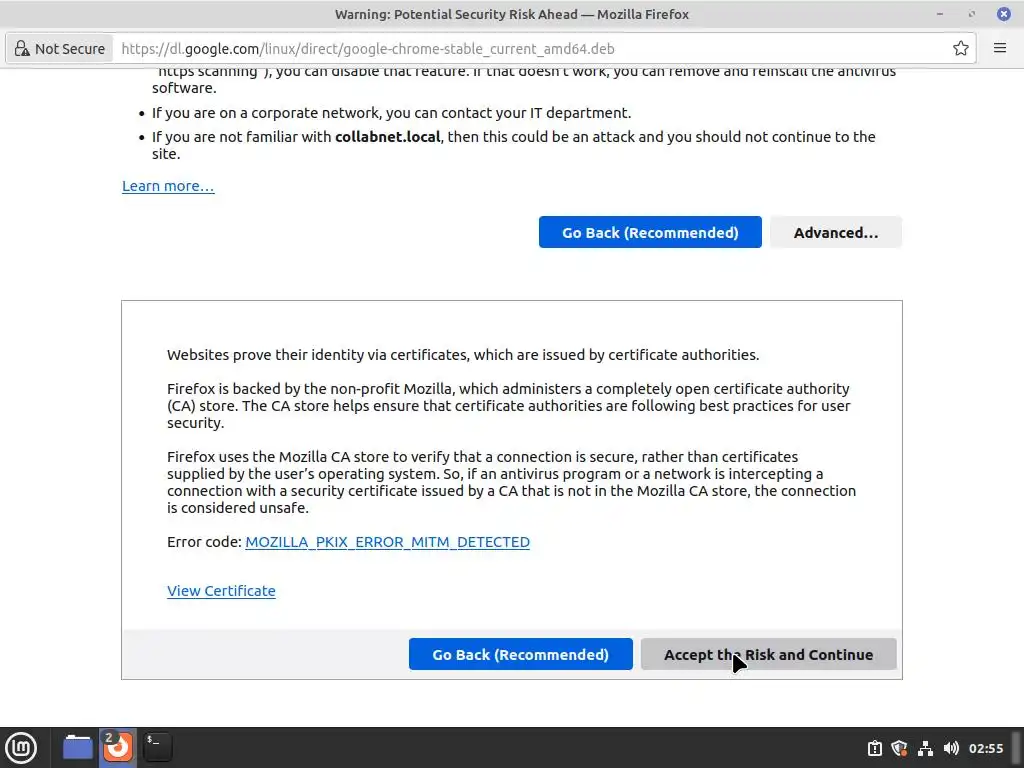Click the upper Go Back (Recommended) button

tap(650, 232)
